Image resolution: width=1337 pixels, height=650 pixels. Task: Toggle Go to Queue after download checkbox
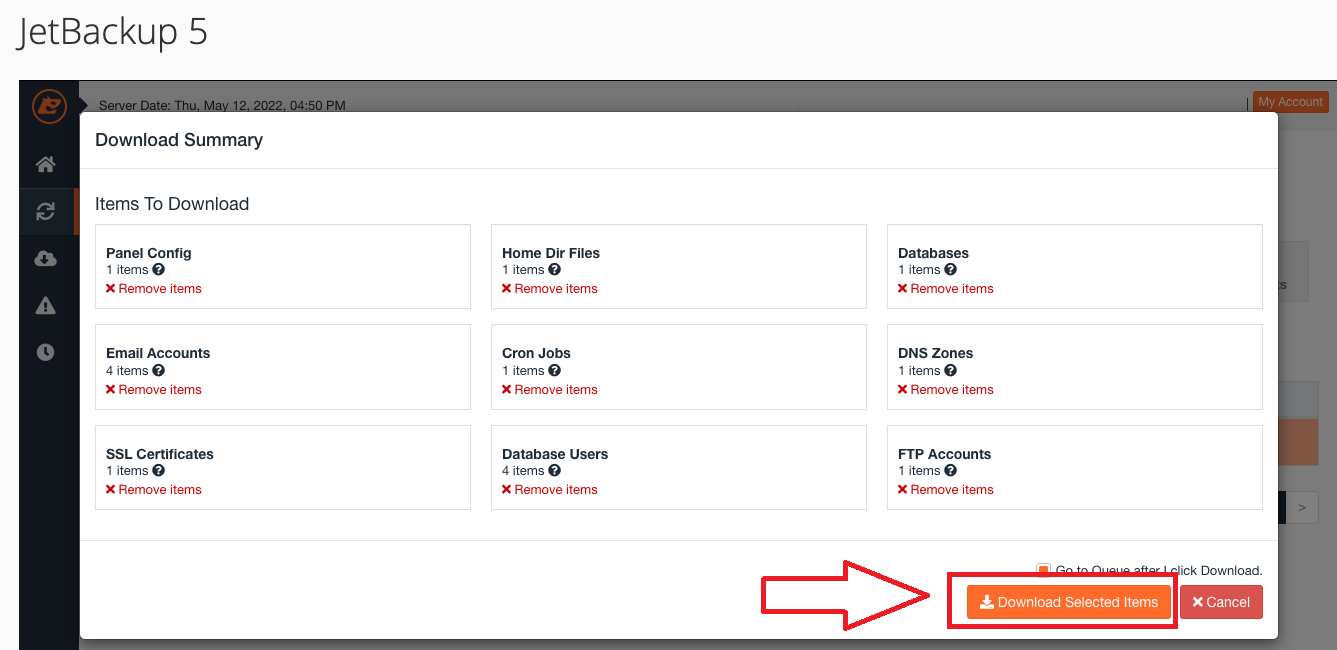(1044, 570)
